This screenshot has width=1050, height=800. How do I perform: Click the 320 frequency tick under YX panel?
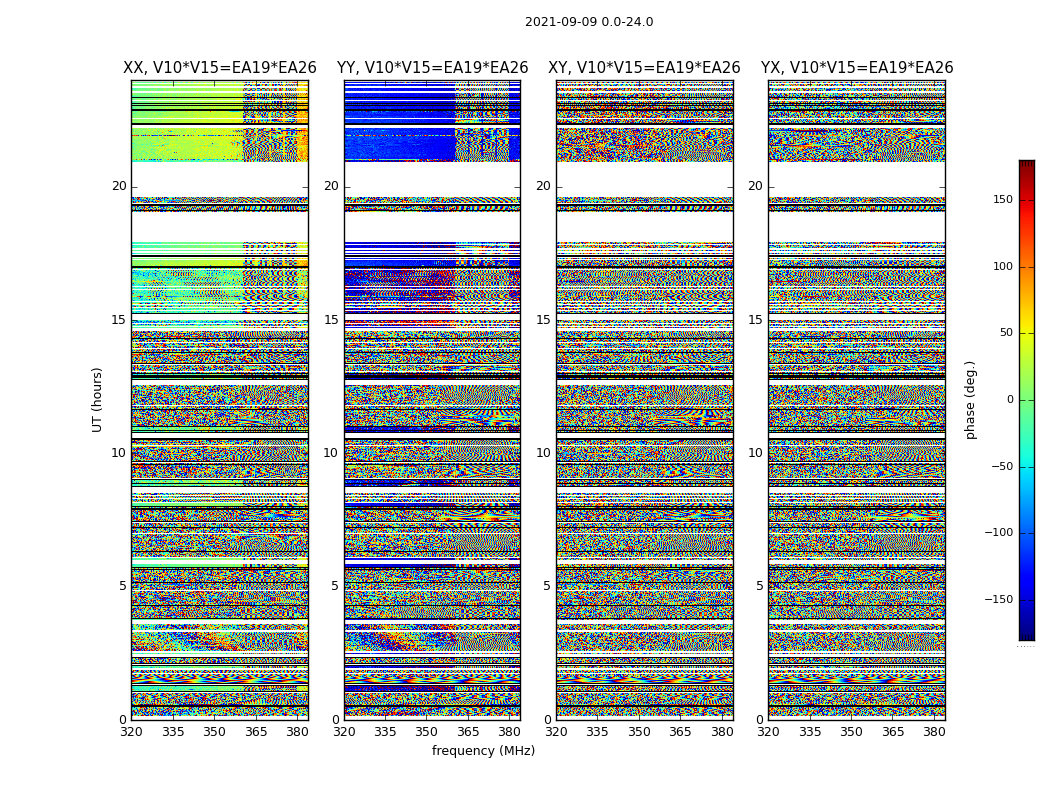coord(769,732)
